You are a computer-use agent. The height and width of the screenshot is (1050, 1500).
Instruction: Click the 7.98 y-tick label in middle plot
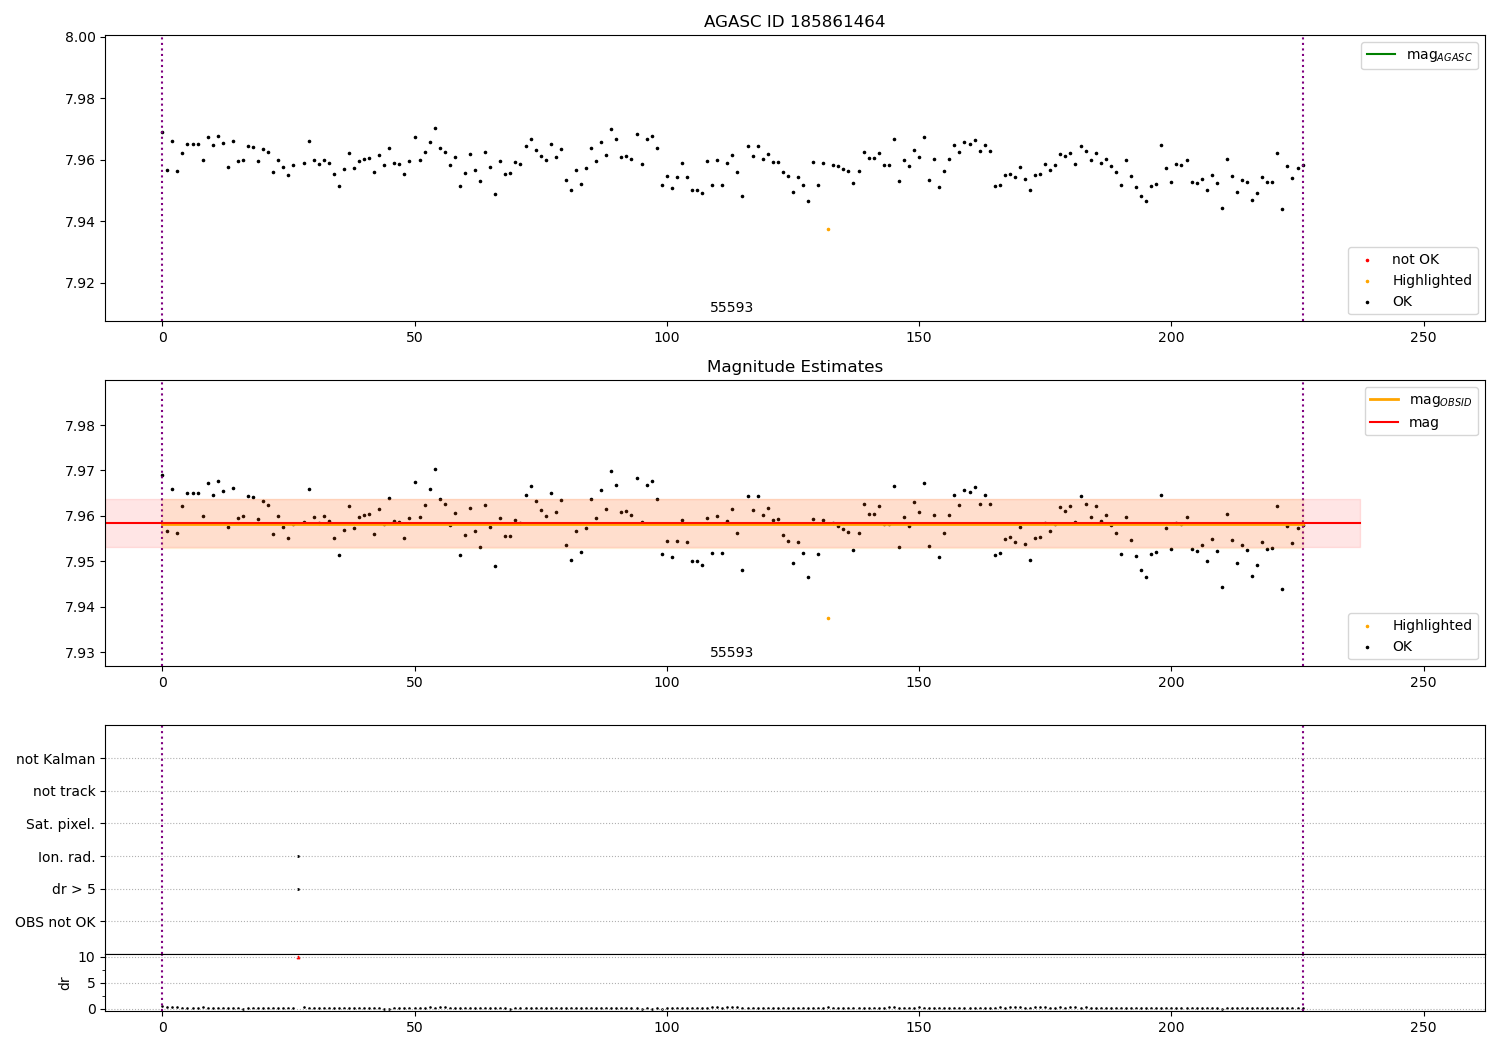pos(80,426)
